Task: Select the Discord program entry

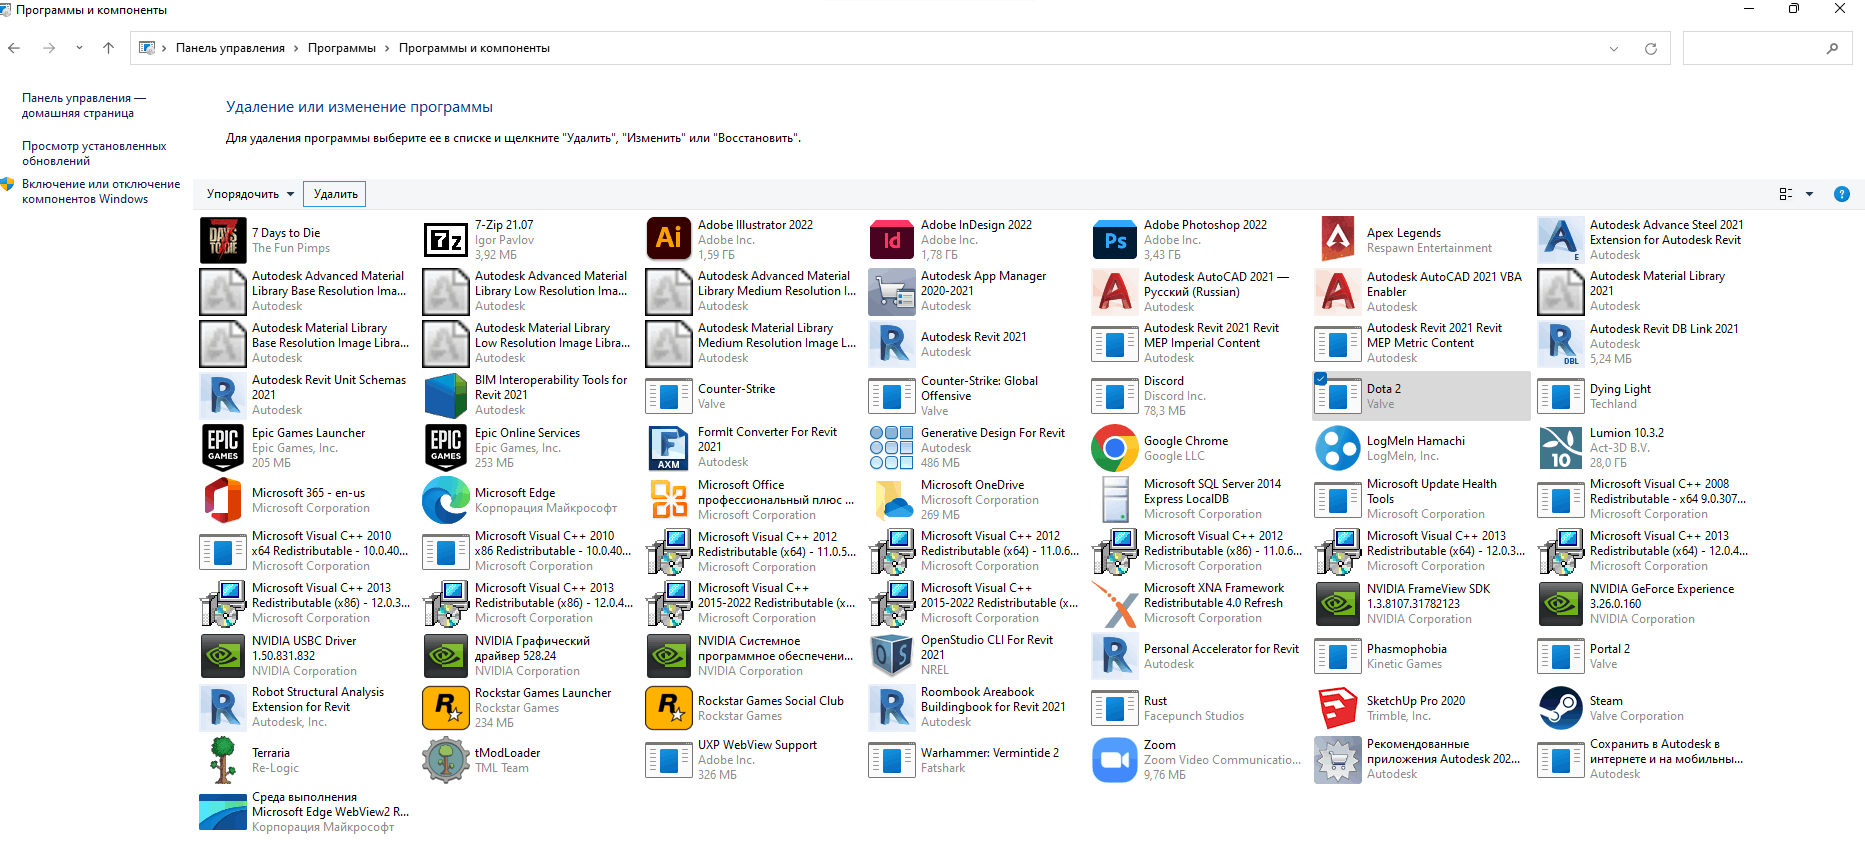Action: (1198, 396)
